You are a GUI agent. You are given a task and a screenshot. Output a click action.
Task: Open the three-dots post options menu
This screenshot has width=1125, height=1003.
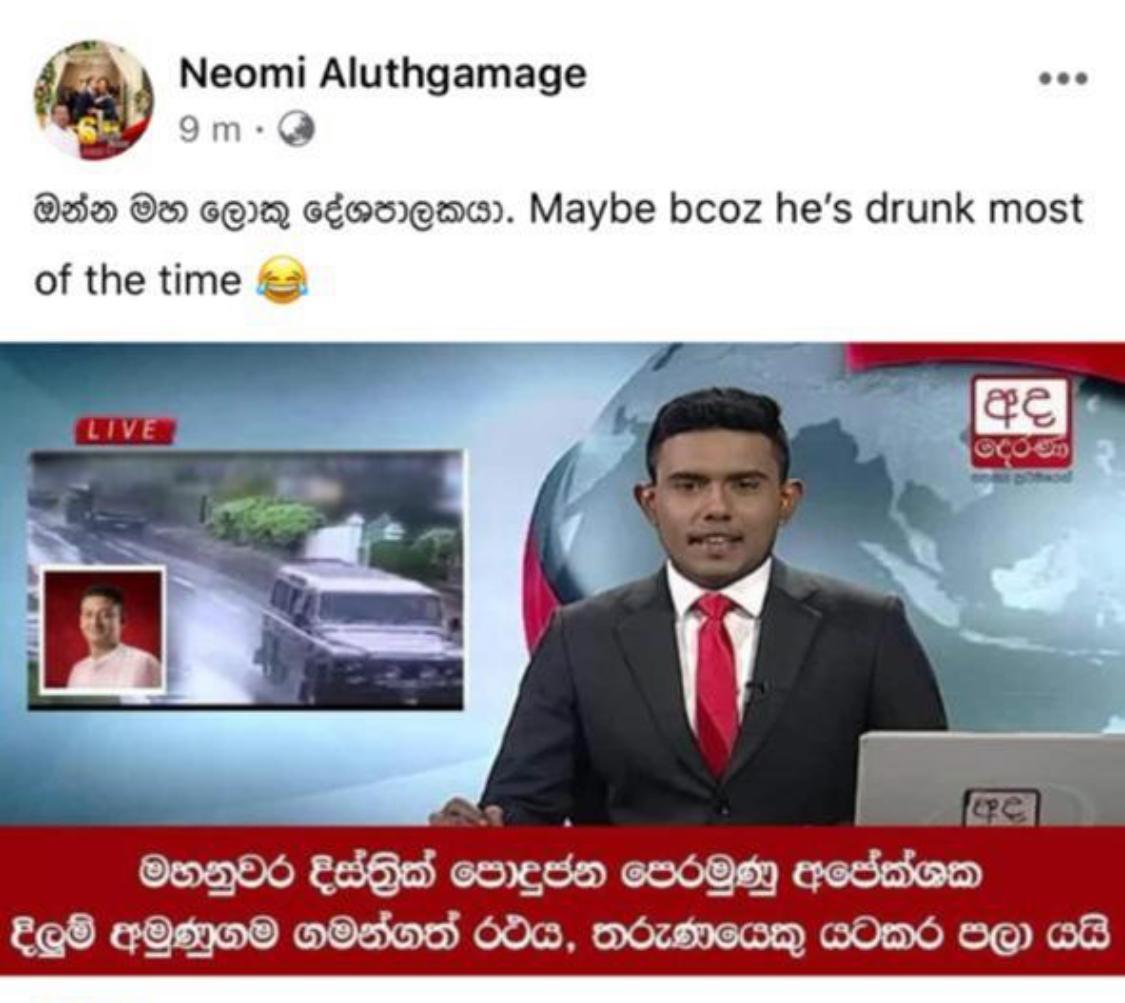coord(1063,77)
